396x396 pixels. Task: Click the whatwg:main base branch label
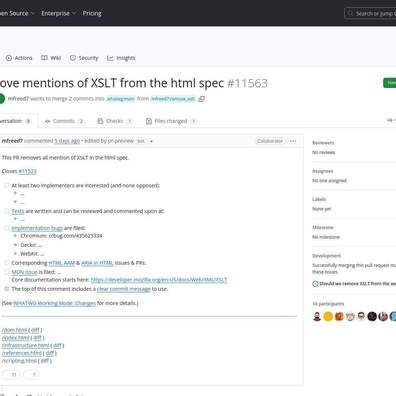click(x=121, y=99)
